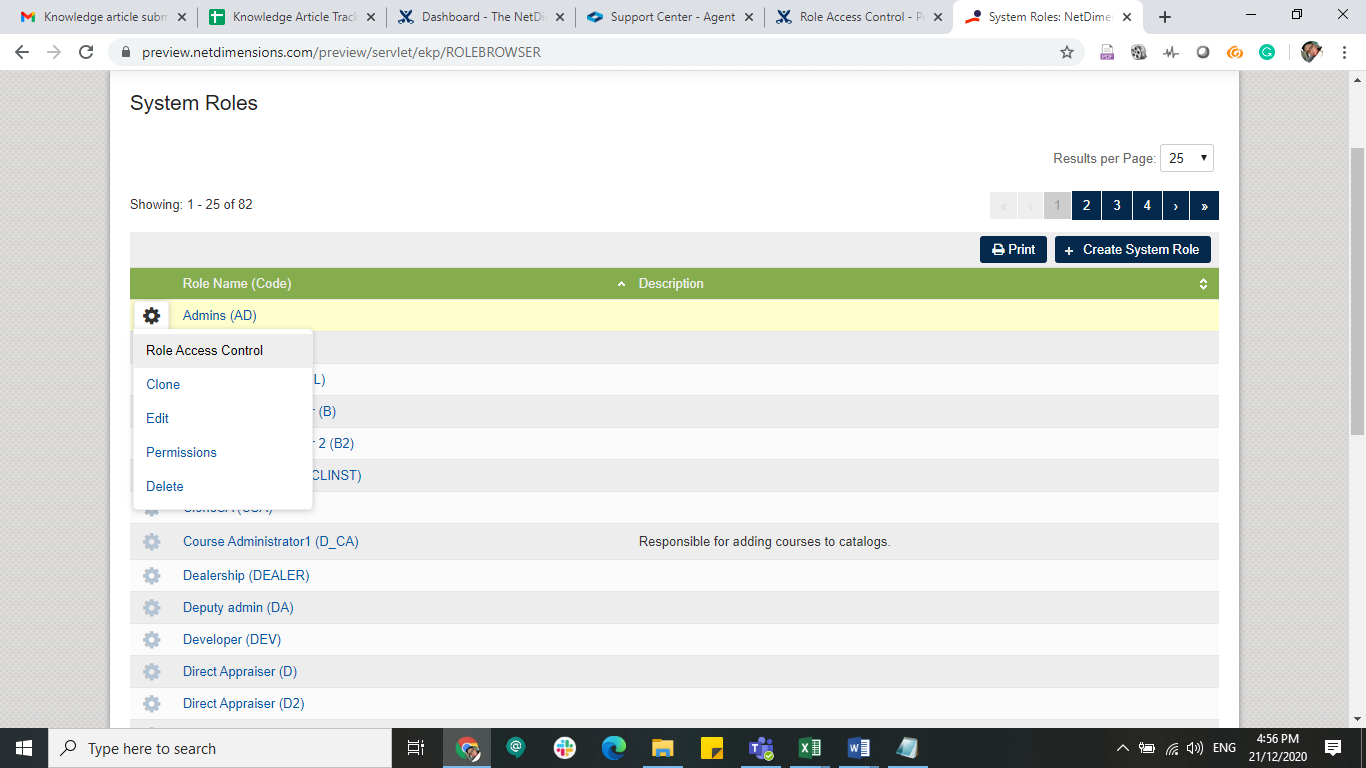The image size is (1366, 768).
Task: Go to results page 4
Action: point(1146,205)
